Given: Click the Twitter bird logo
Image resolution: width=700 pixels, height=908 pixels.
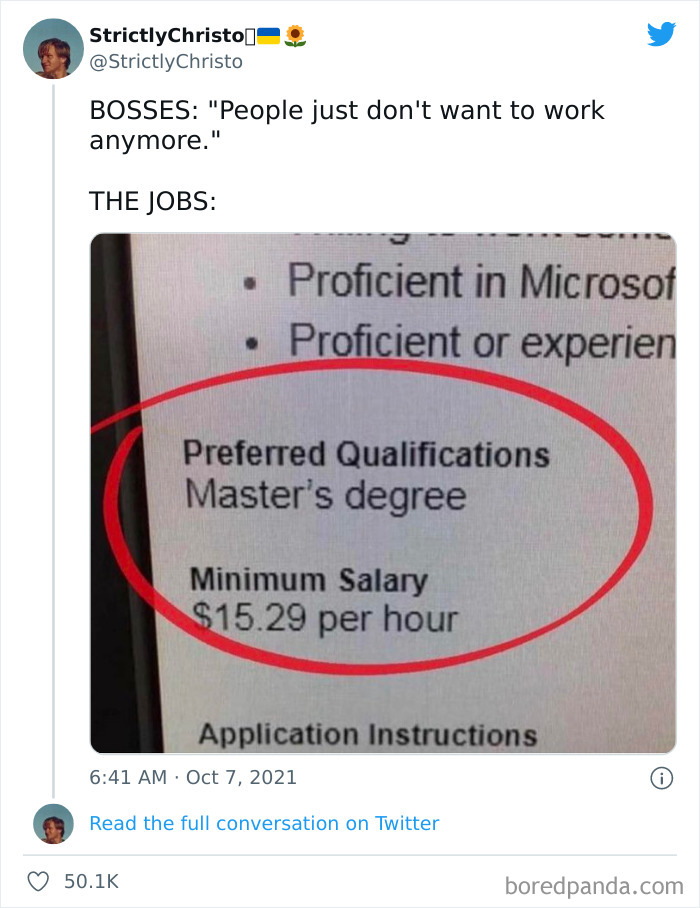Looking at the screenshot, I should (661, 35).
